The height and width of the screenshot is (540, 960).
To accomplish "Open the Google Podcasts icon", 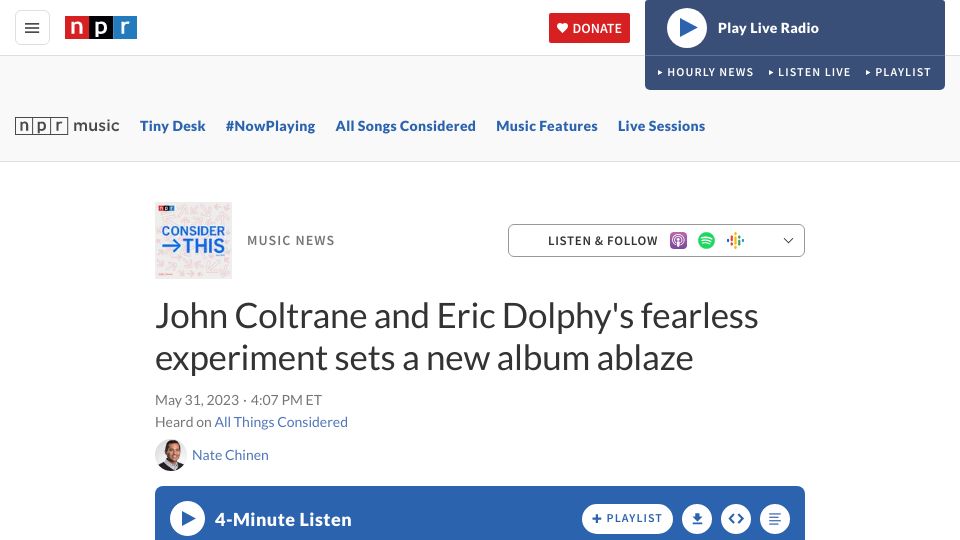I will pyautogui.click(x=735, y=241).
